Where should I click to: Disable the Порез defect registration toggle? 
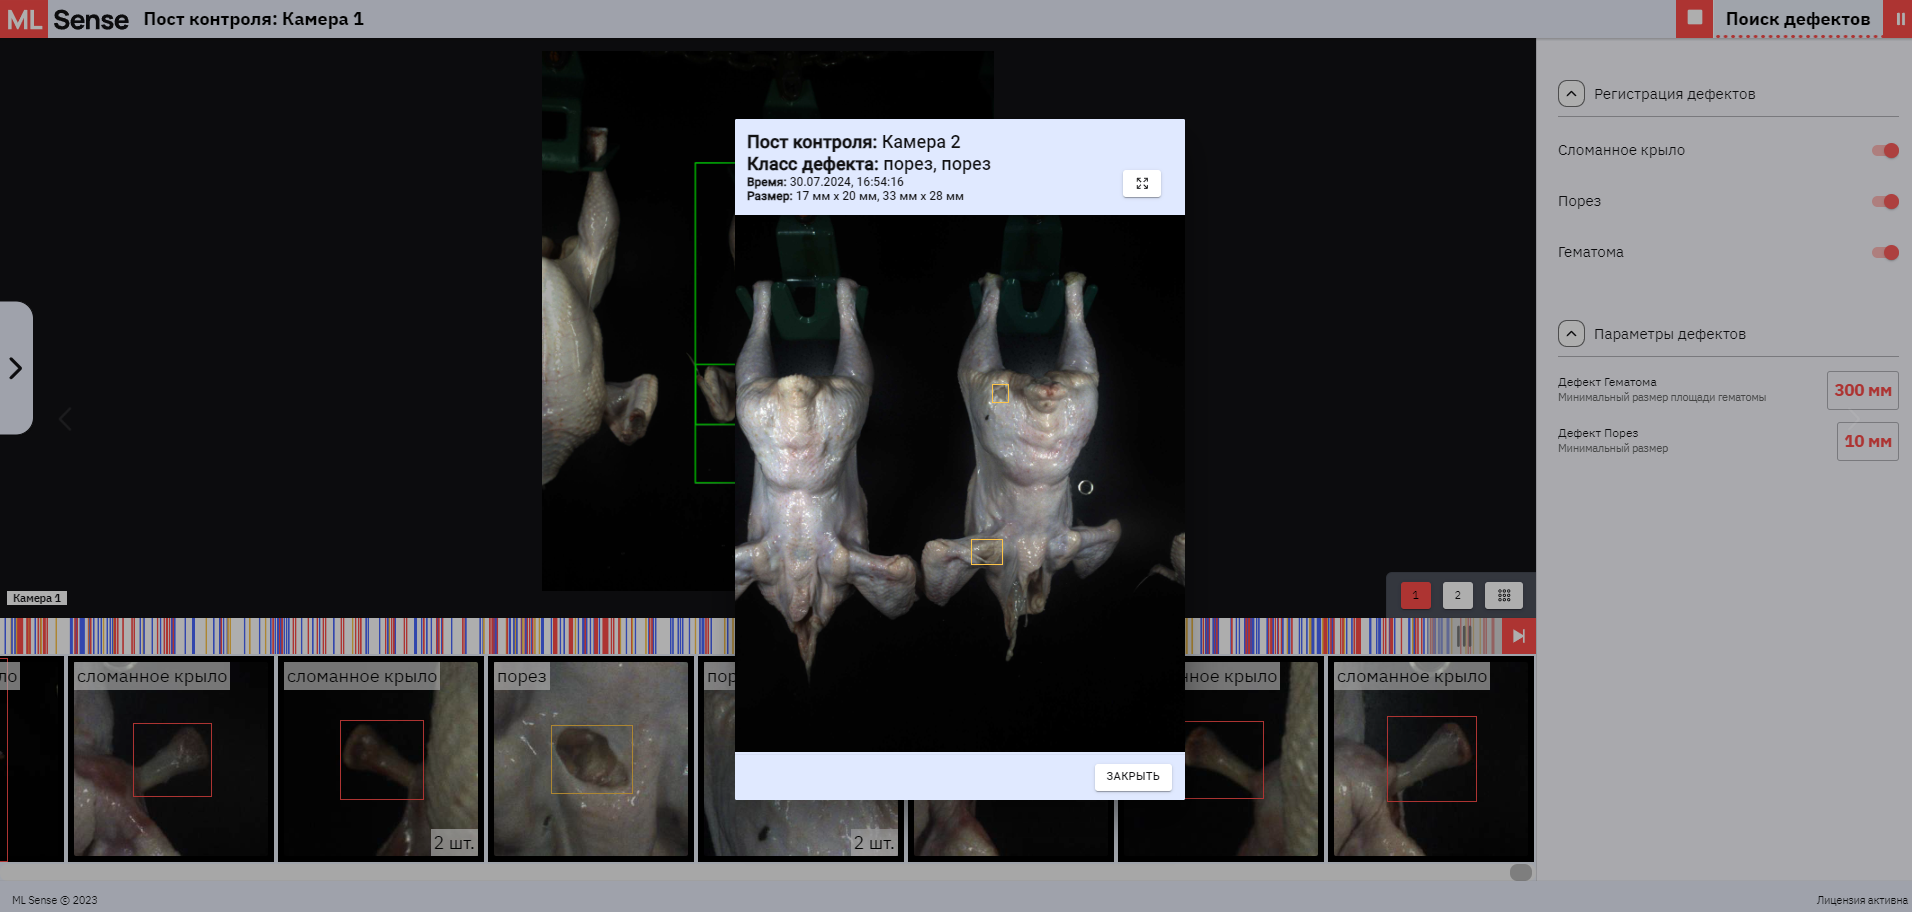[1885, 202]
